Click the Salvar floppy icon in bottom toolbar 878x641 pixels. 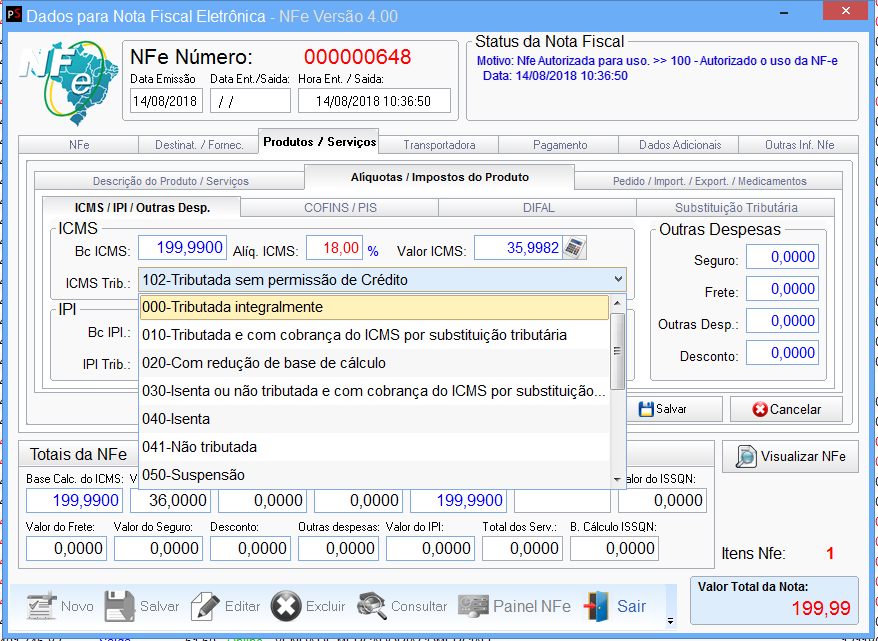pos(119,606)
